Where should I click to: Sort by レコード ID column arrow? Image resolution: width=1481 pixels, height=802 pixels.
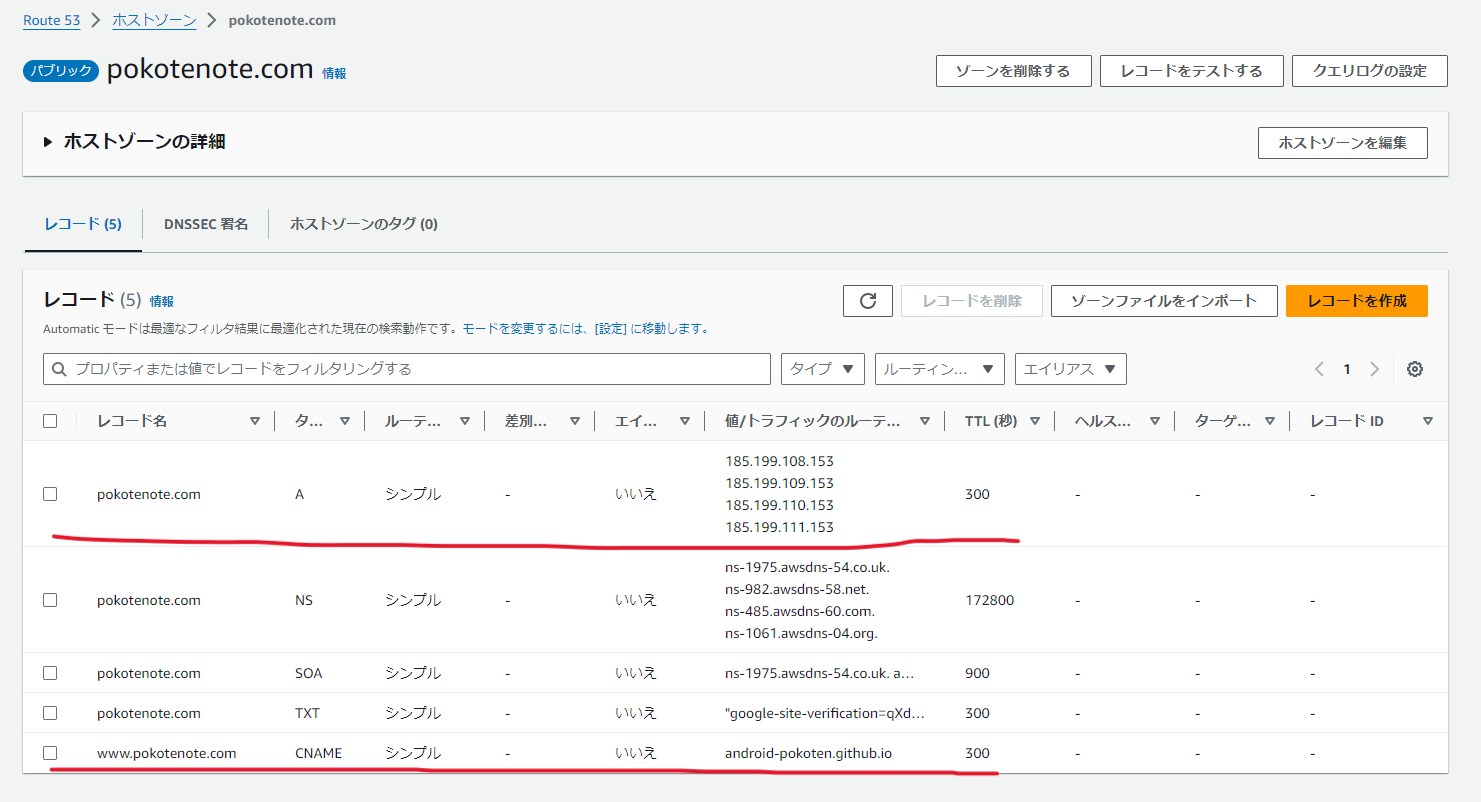(x=1428, y=421)
